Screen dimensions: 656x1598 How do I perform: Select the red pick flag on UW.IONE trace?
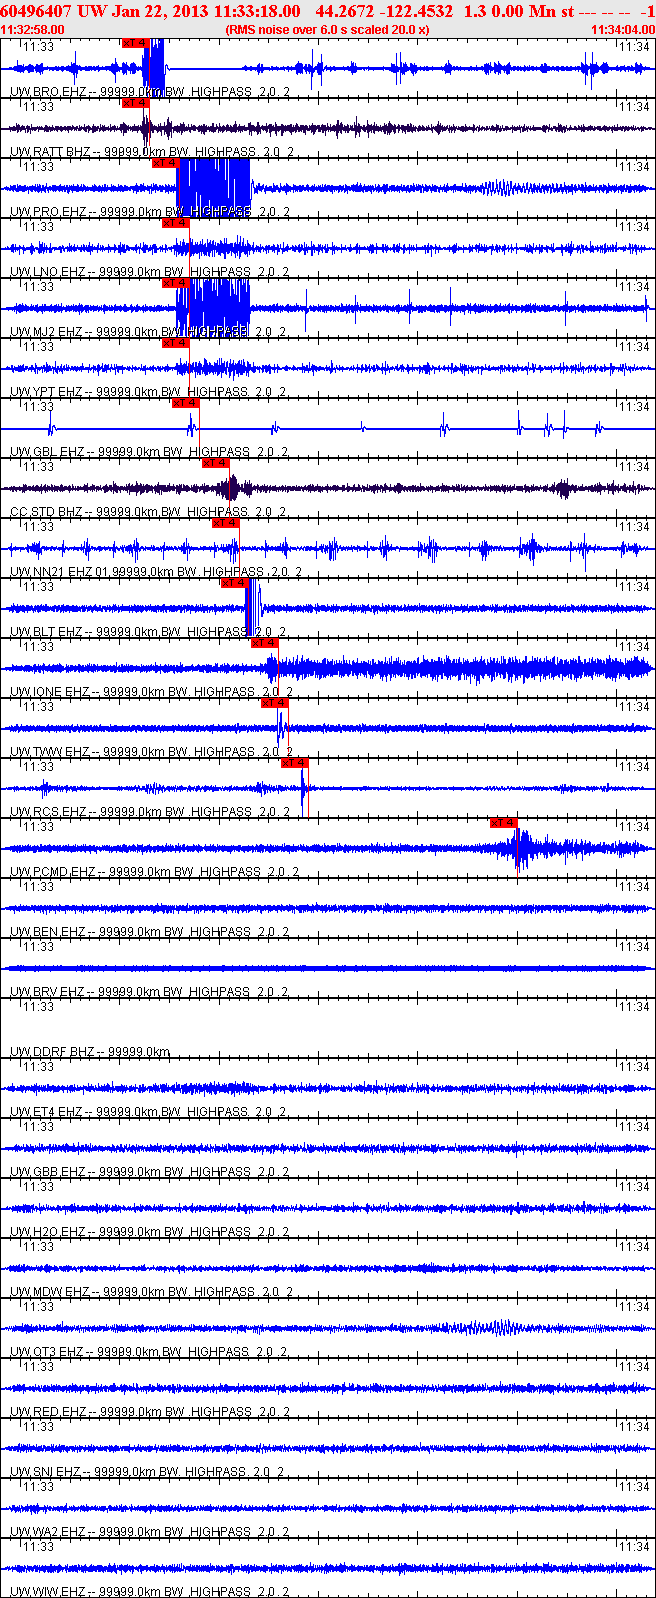[x=265, y=643]
